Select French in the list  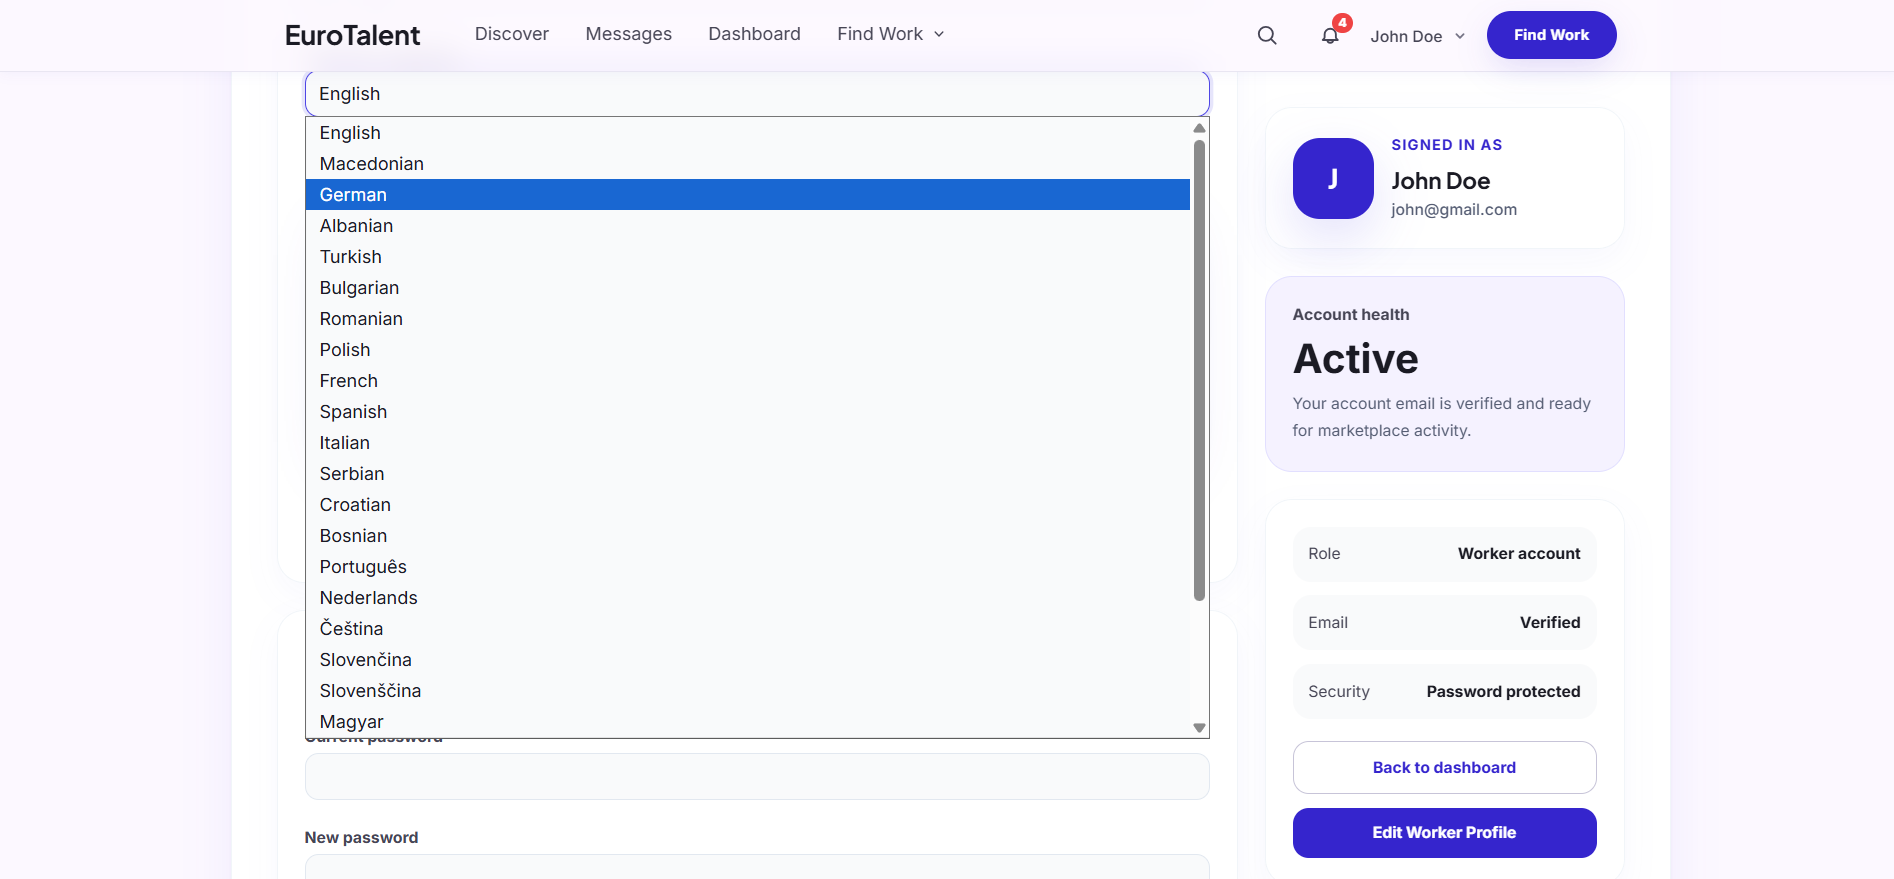pos(748,381)
